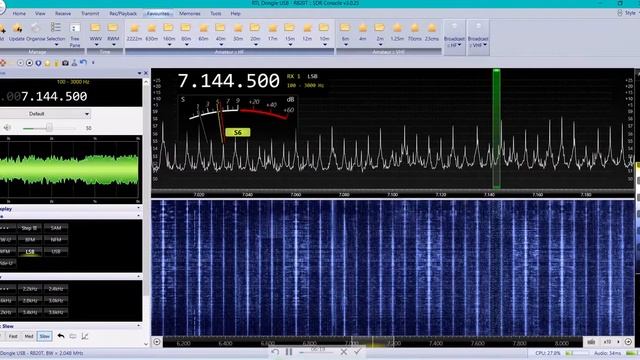Open the 23cms favourite band

[431, 32]
